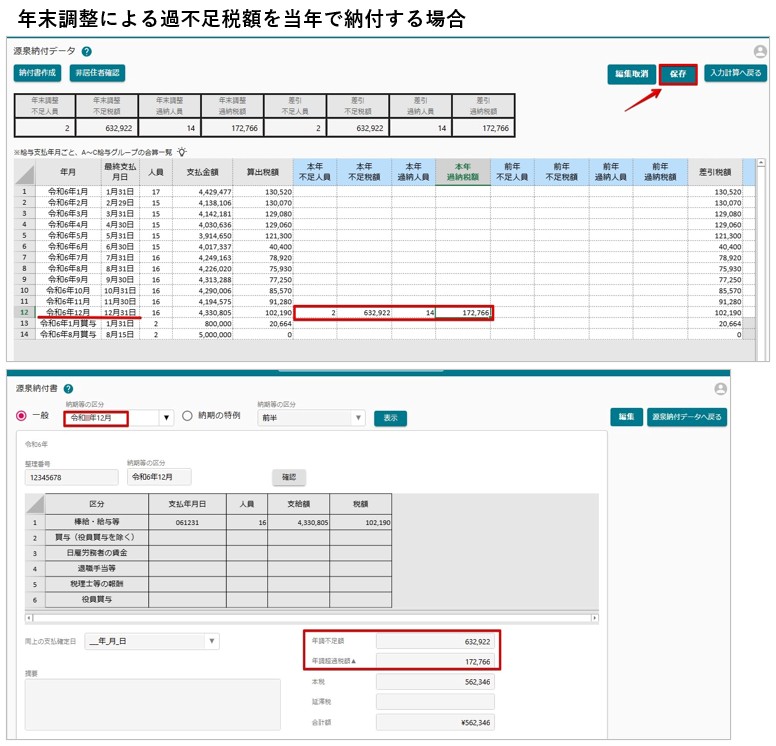The height and width of the screenshot is (746, 776).
Task: Open the 令和6年12月 period dropdown
Action: pos(166,418)
